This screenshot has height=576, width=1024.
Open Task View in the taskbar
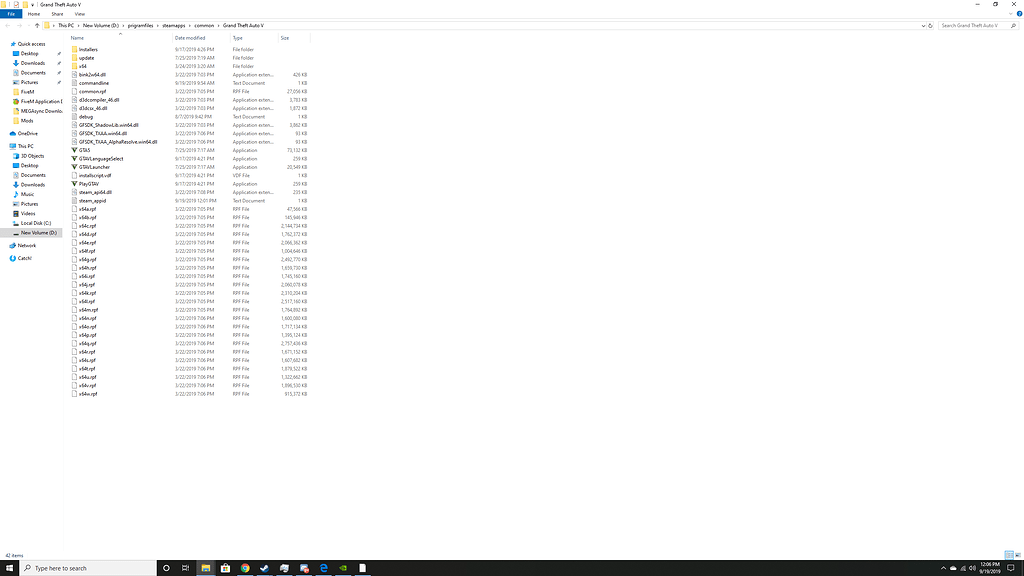click(186, 568)
